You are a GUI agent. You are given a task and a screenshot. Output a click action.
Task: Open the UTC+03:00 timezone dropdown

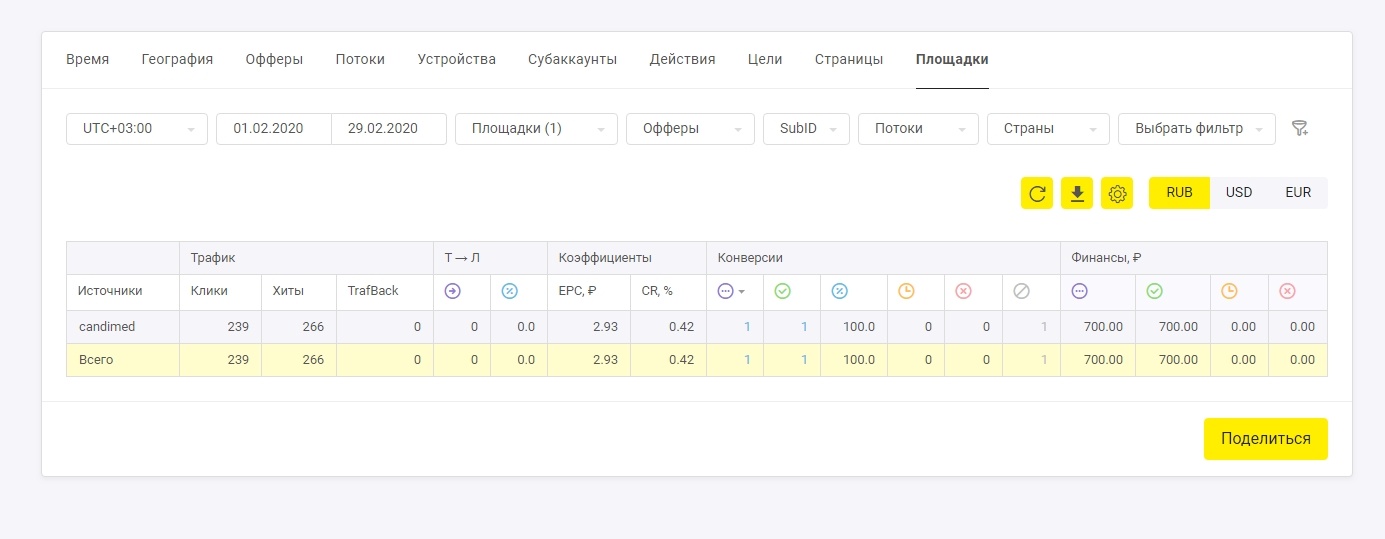[x=137, y=128]
